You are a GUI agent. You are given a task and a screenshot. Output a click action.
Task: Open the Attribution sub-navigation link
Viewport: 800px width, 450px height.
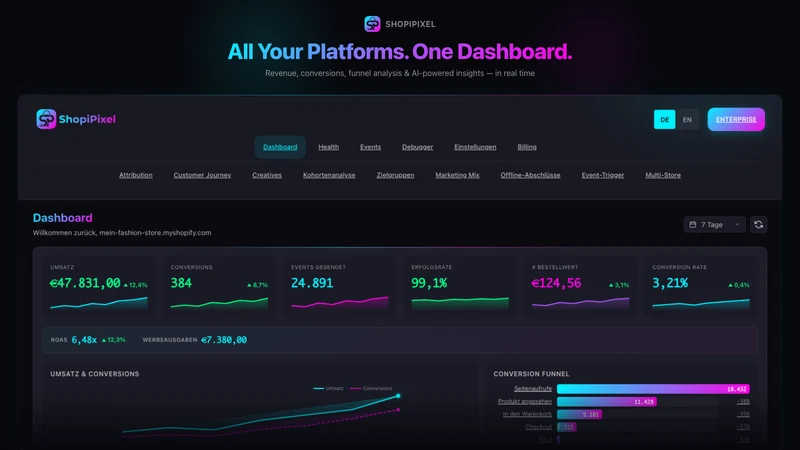(x=136, y=175)
